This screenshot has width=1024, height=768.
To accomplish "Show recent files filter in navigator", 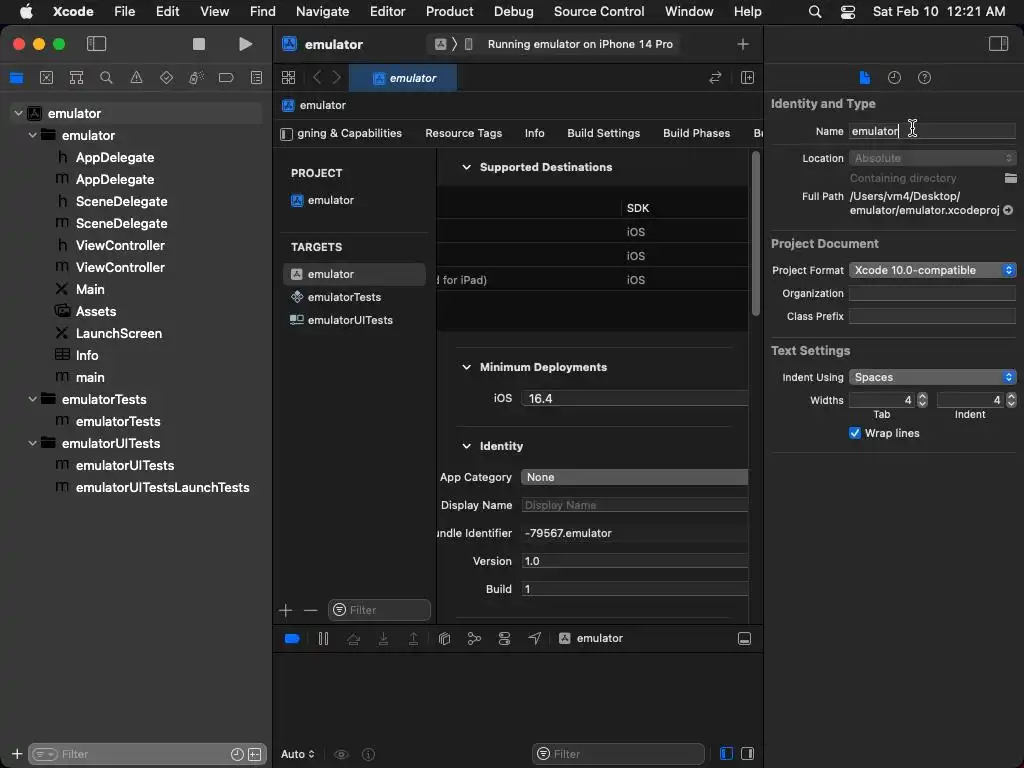I will (237, 754).
